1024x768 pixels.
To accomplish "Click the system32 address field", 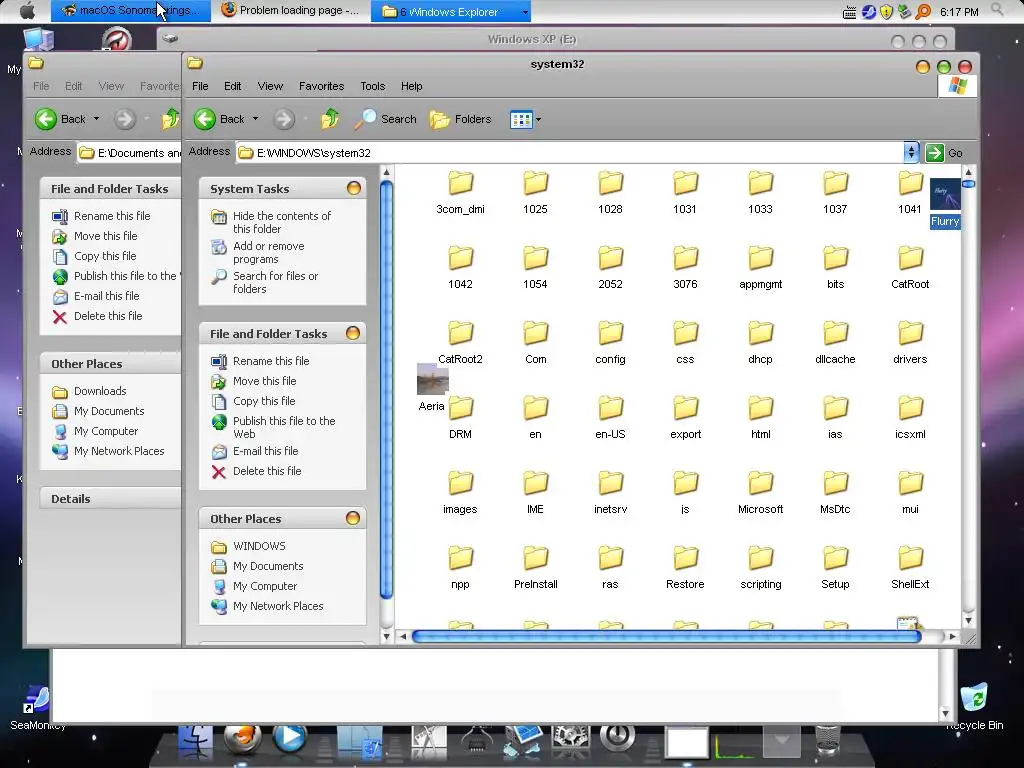I will pos(570,153).
